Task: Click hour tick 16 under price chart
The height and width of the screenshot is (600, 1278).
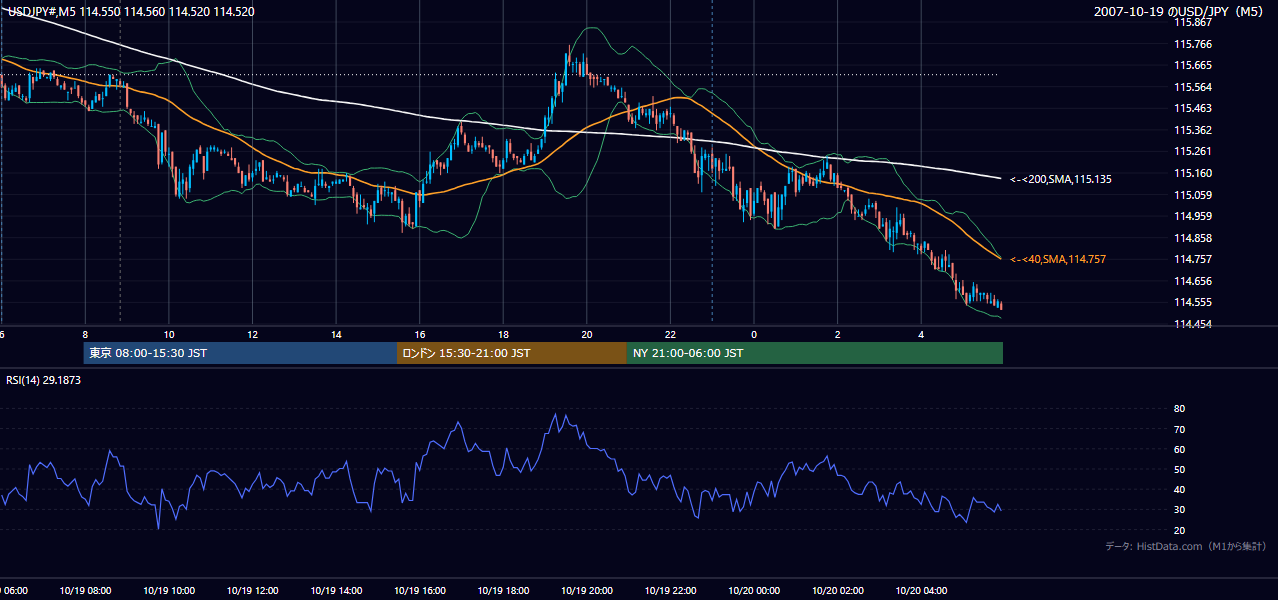Action: point(419,334)
